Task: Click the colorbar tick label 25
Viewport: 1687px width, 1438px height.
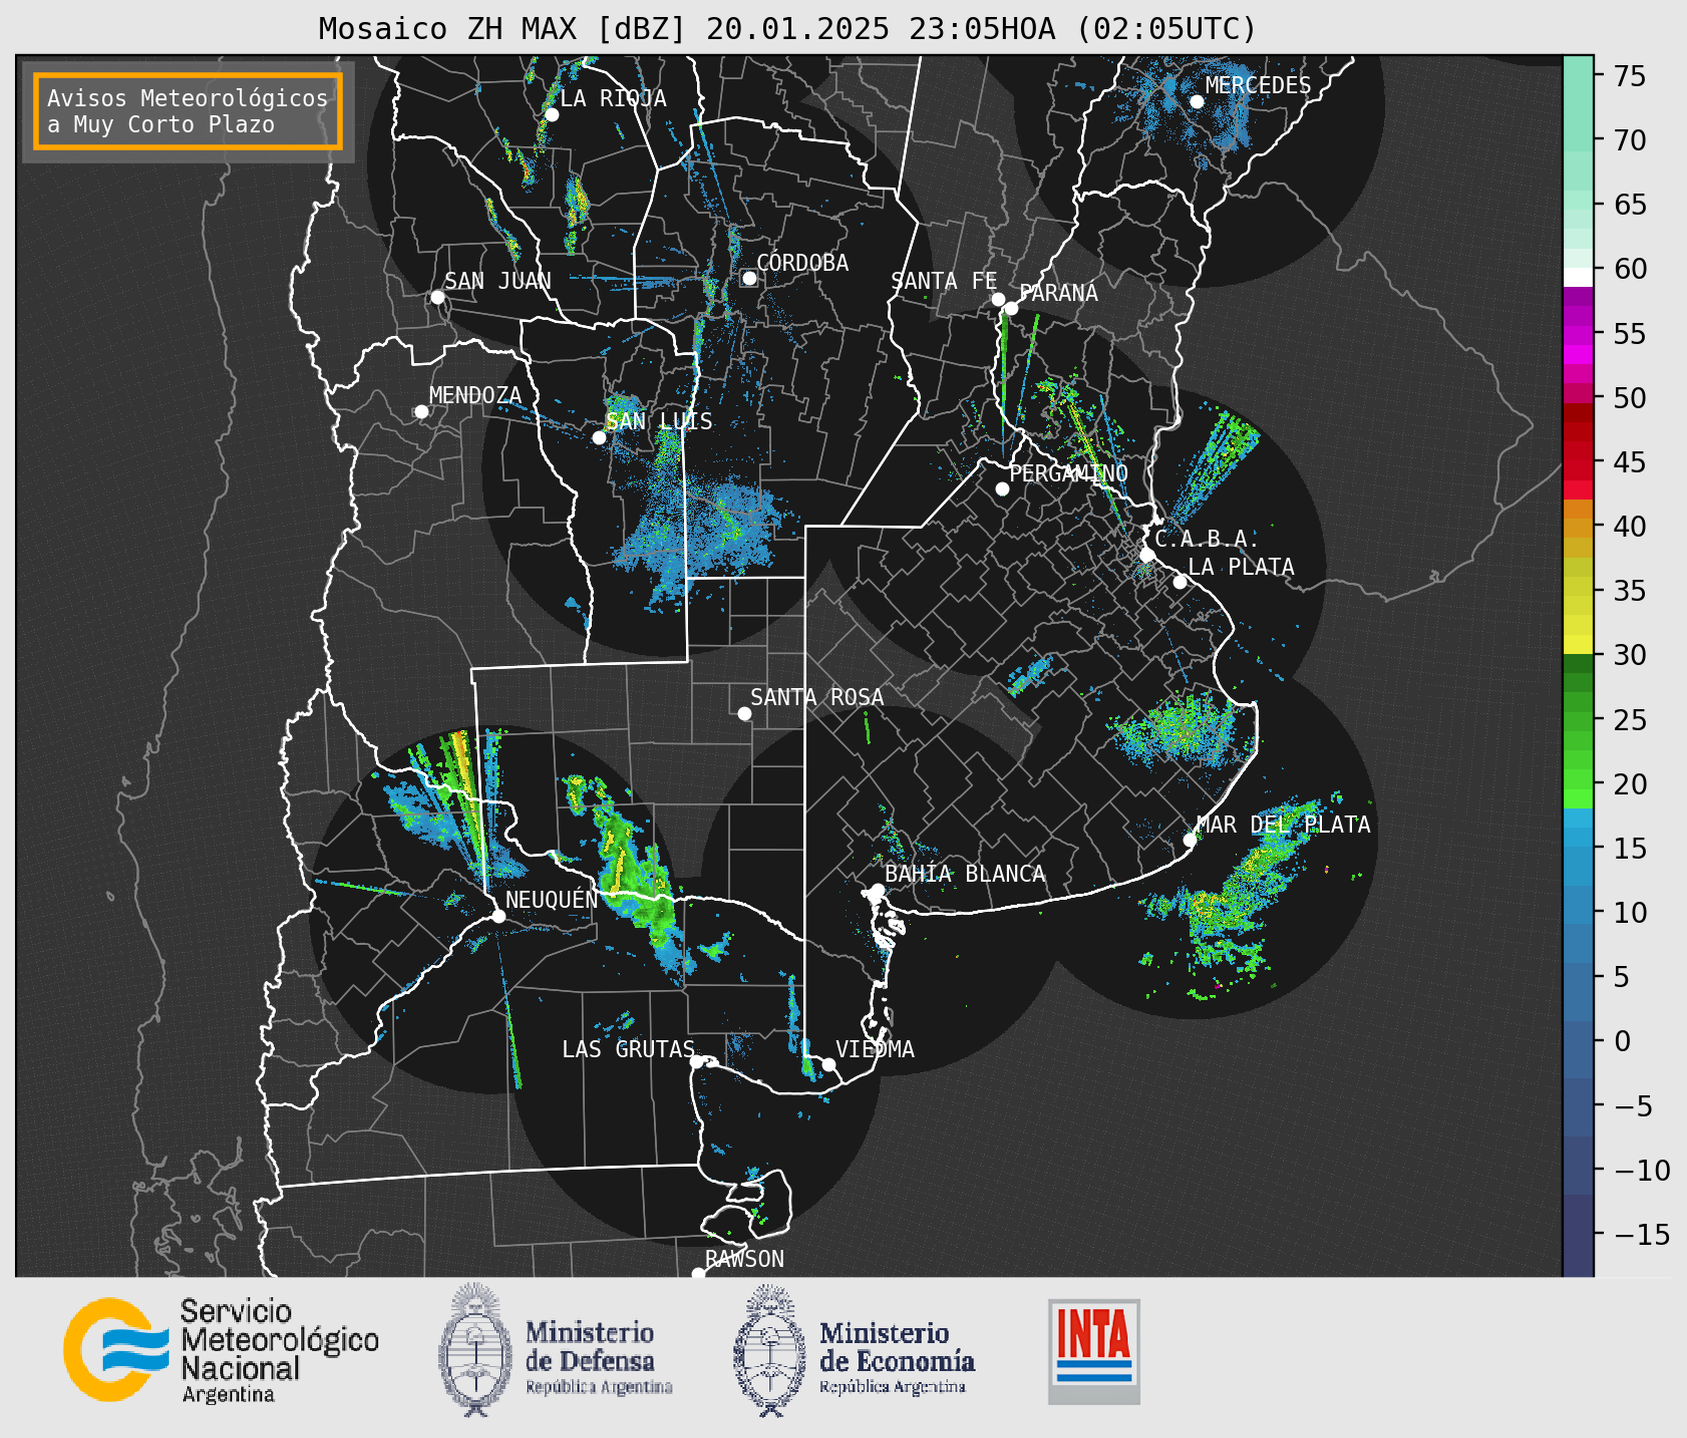Action: coord(1628,720)
